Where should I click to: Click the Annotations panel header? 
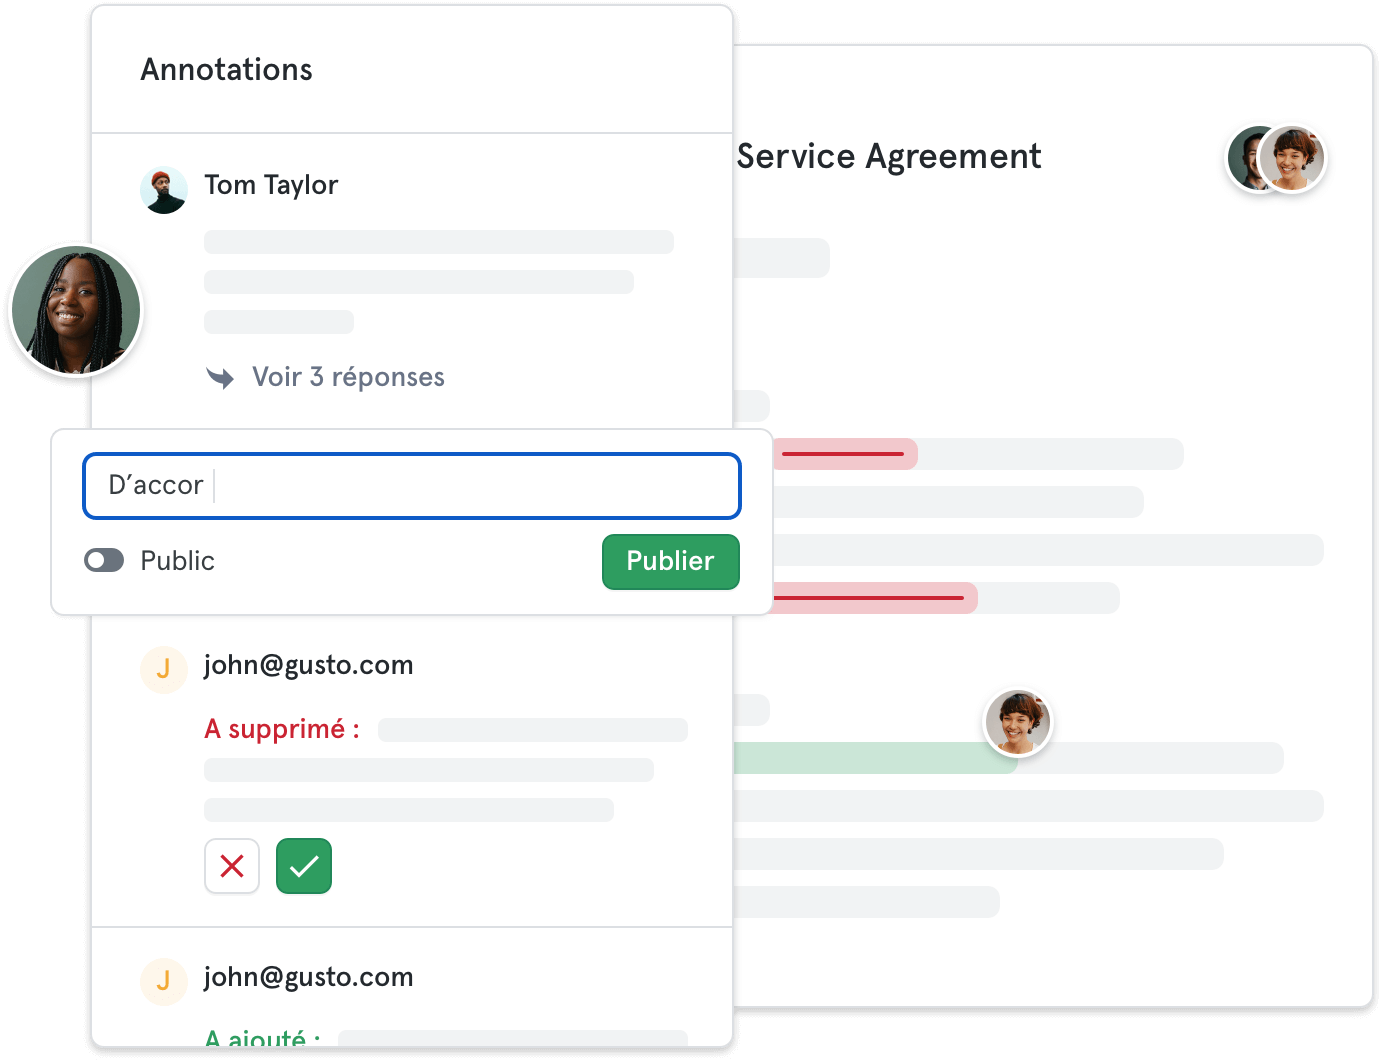[227, 70]
